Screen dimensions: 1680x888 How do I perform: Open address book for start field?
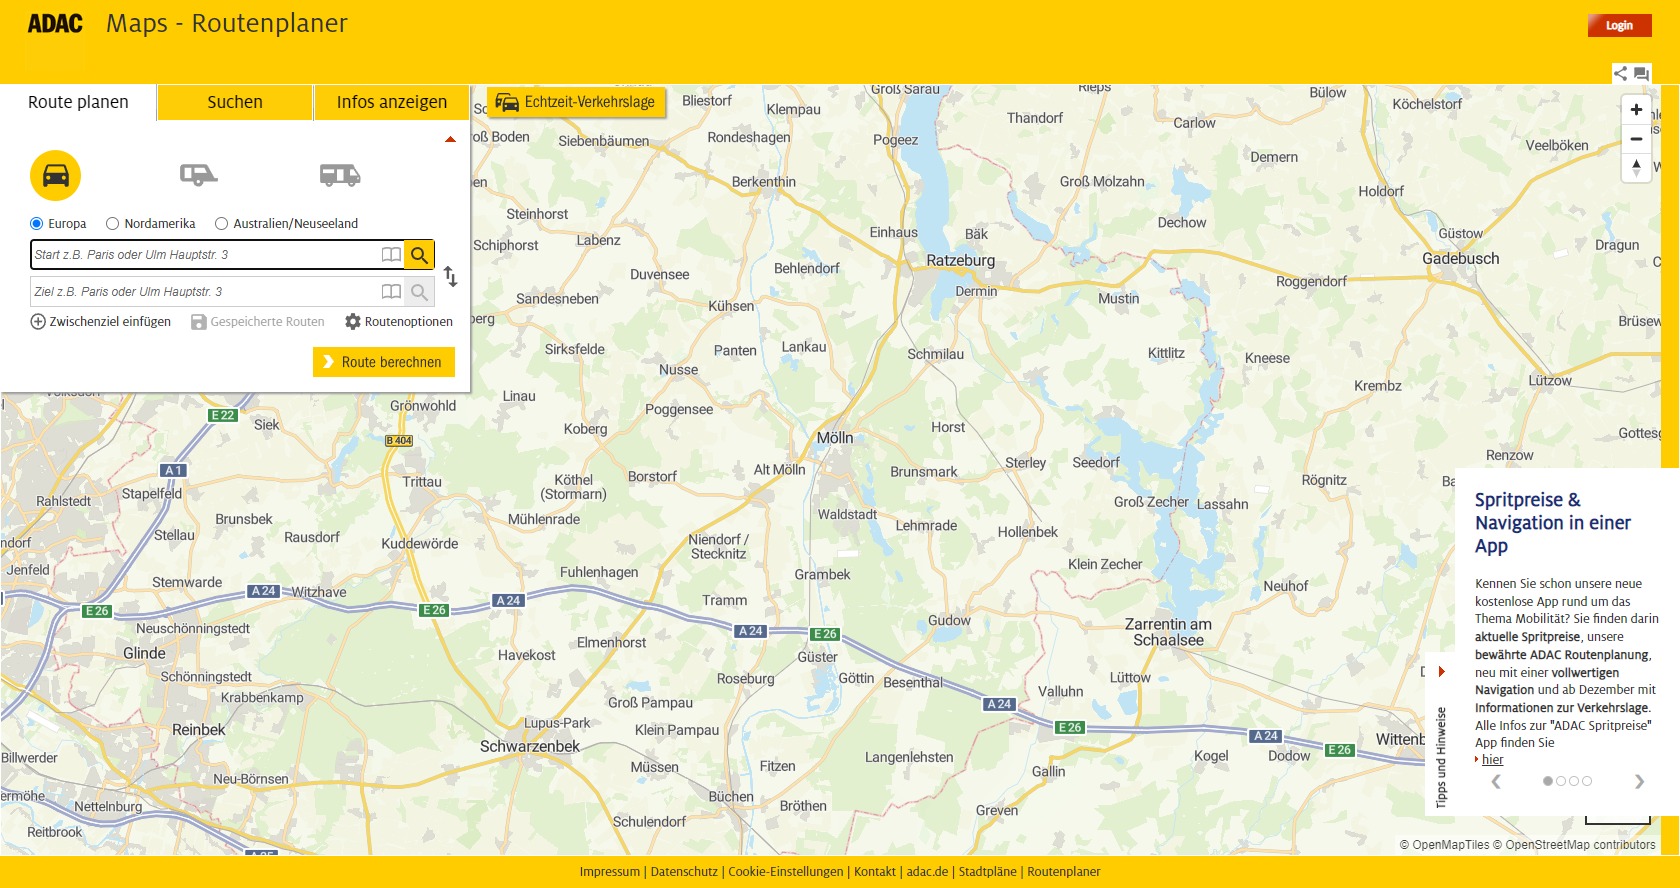tap(391, 255)
